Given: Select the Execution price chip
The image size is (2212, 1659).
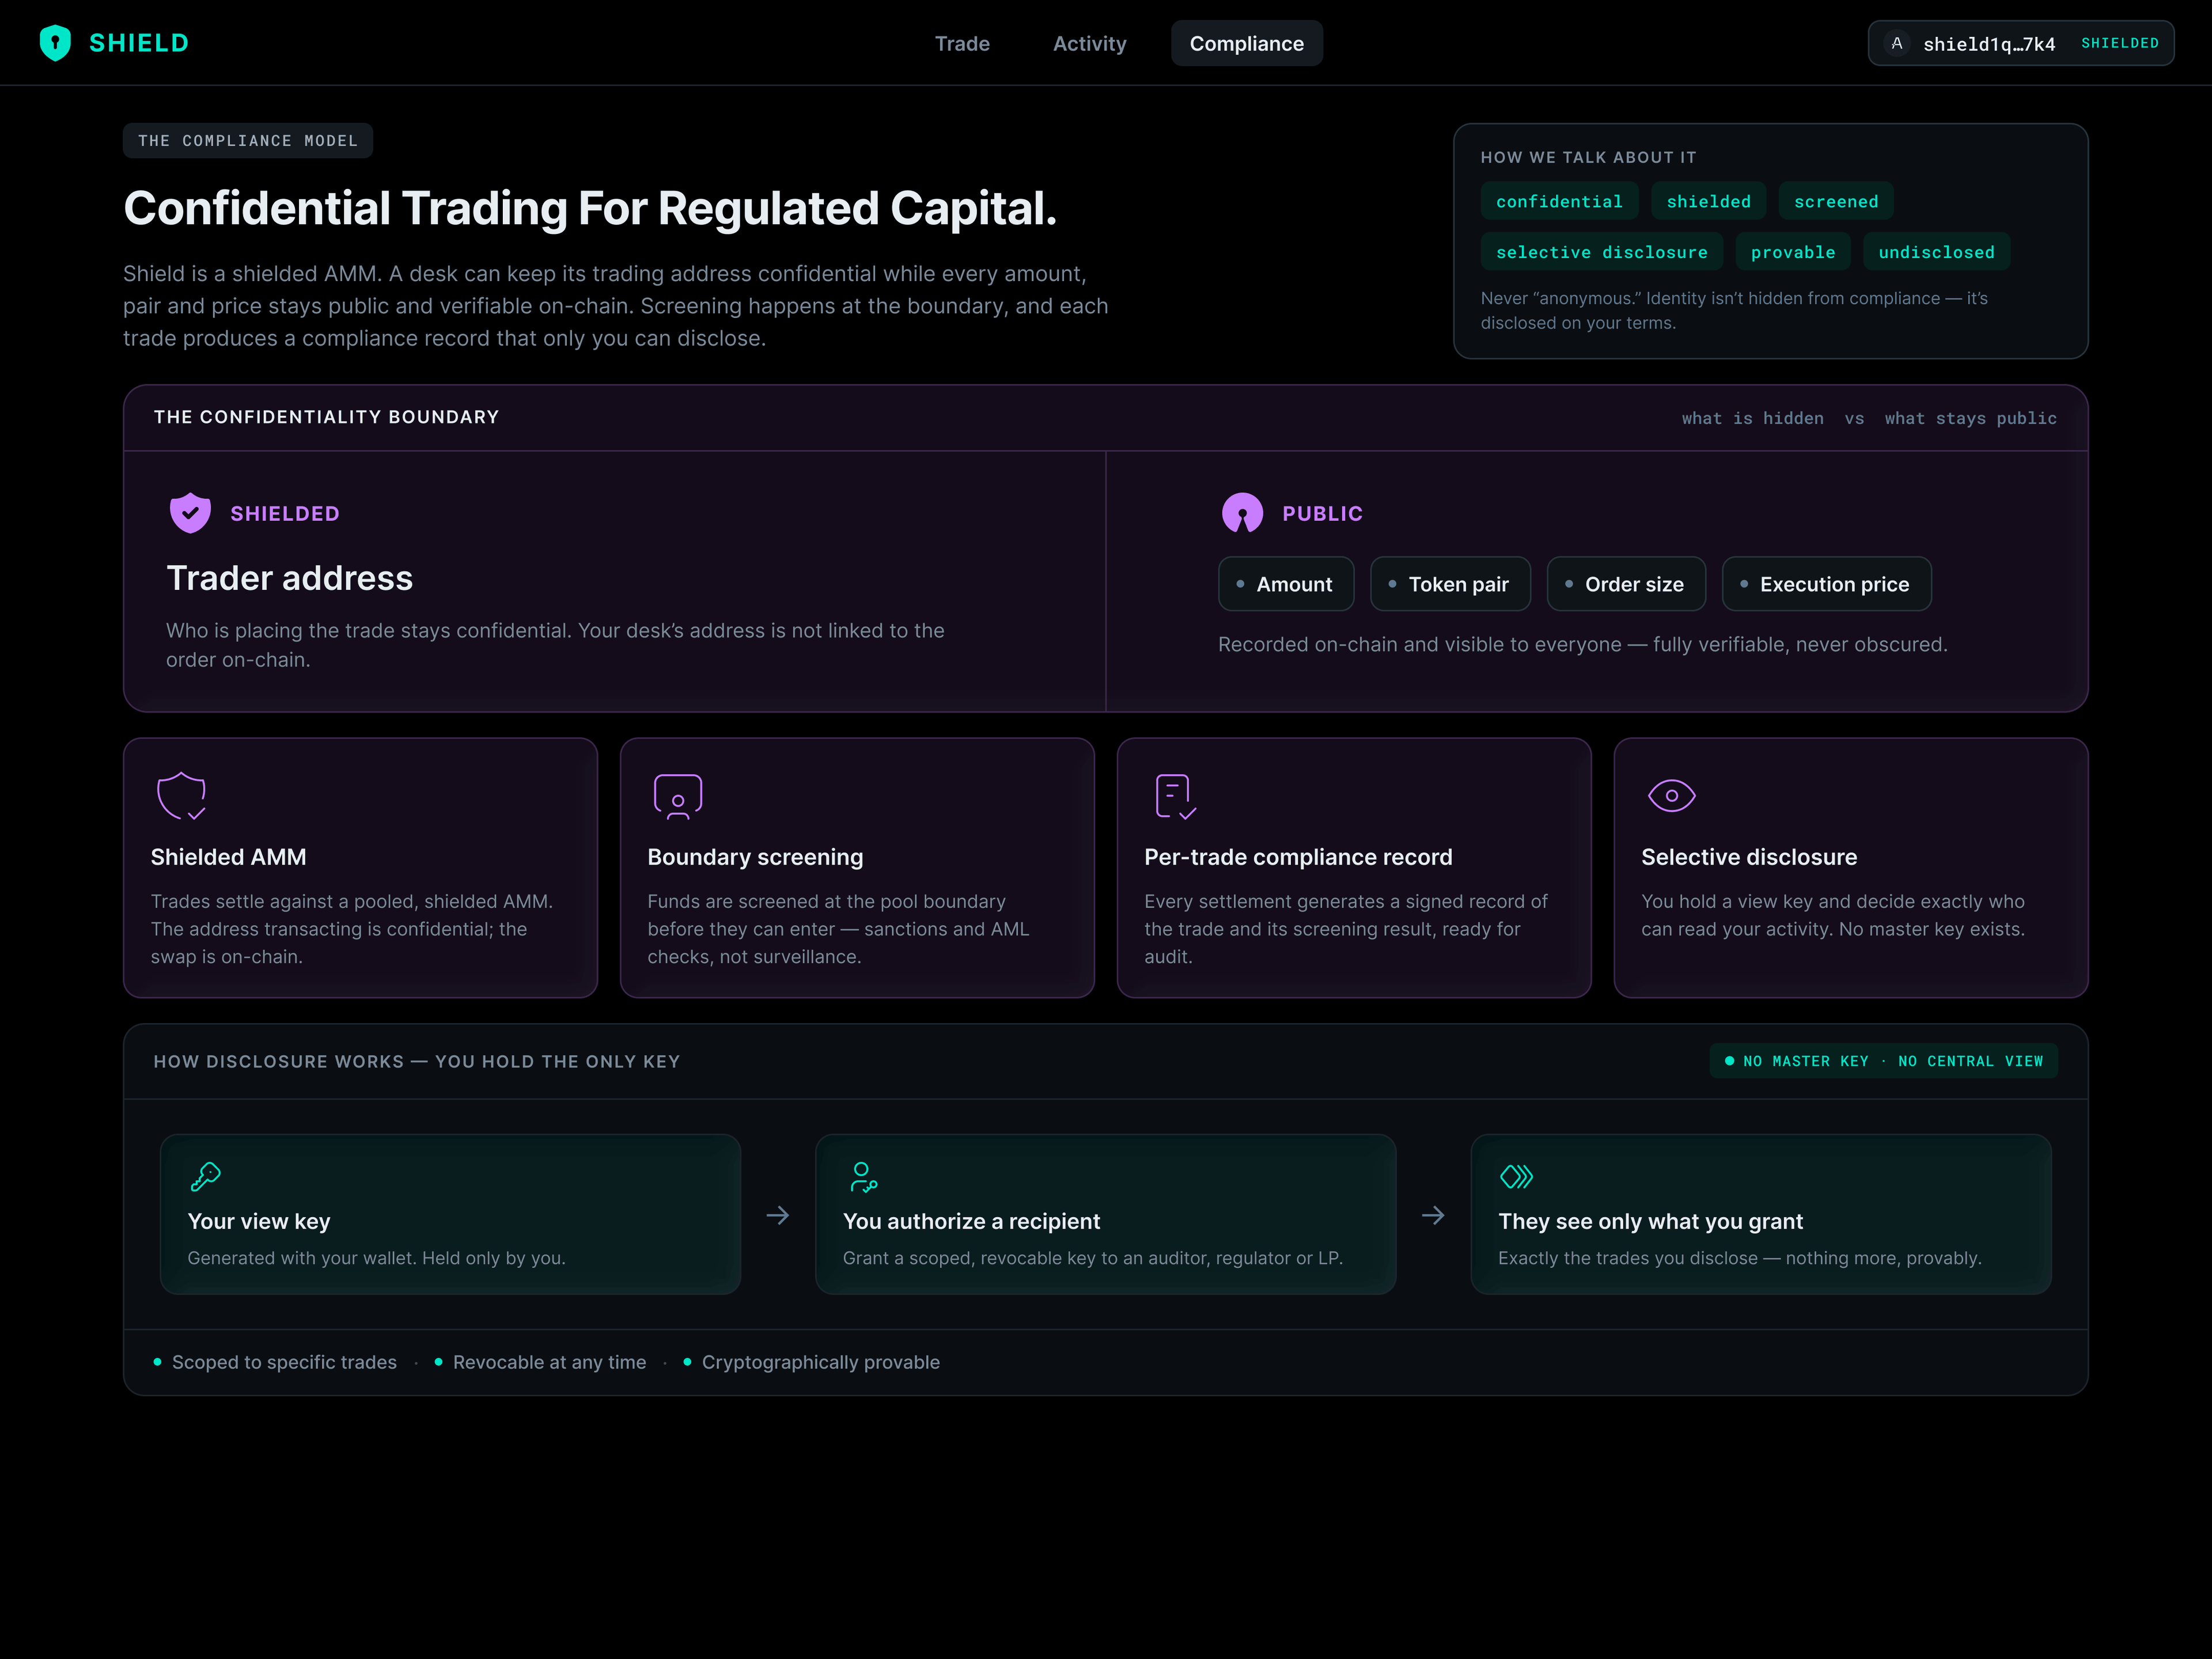Looking at the screenshot, I should click(x=1826, y=584).
